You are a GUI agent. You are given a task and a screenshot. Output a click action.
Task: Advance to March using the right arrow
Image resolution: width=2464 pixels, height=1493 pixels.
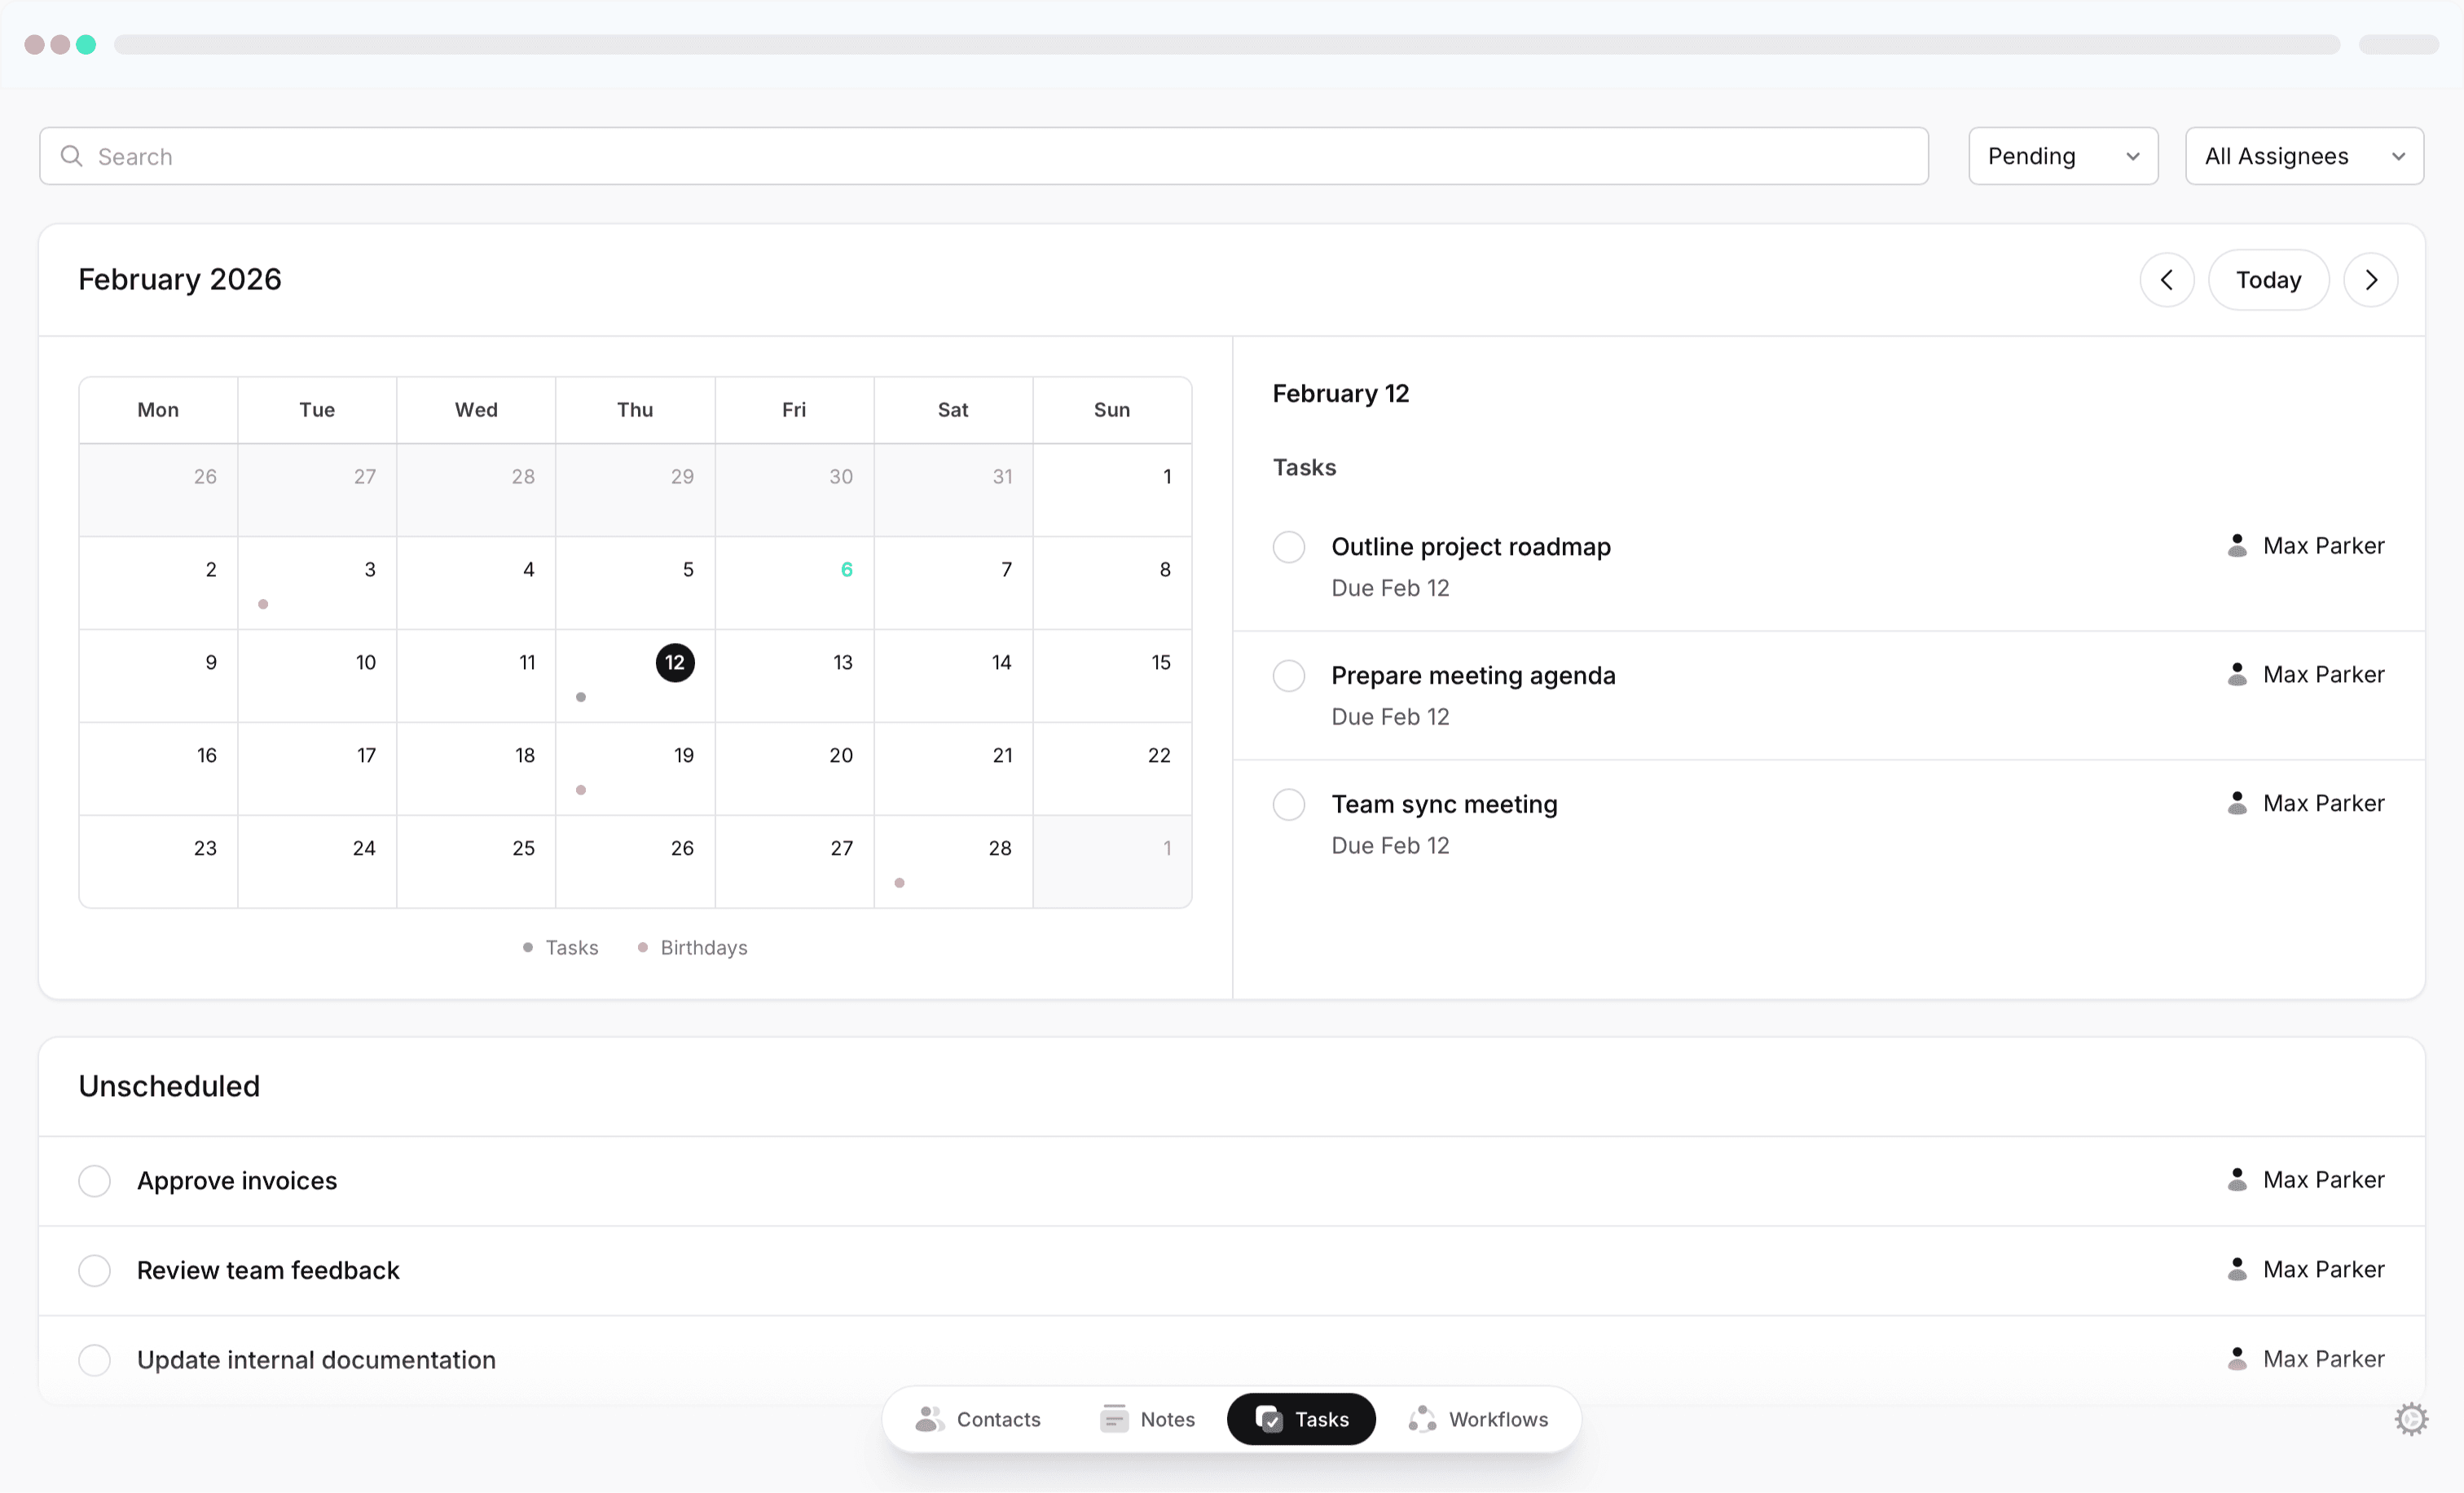pyautogui.click(x=2372, y=280)
